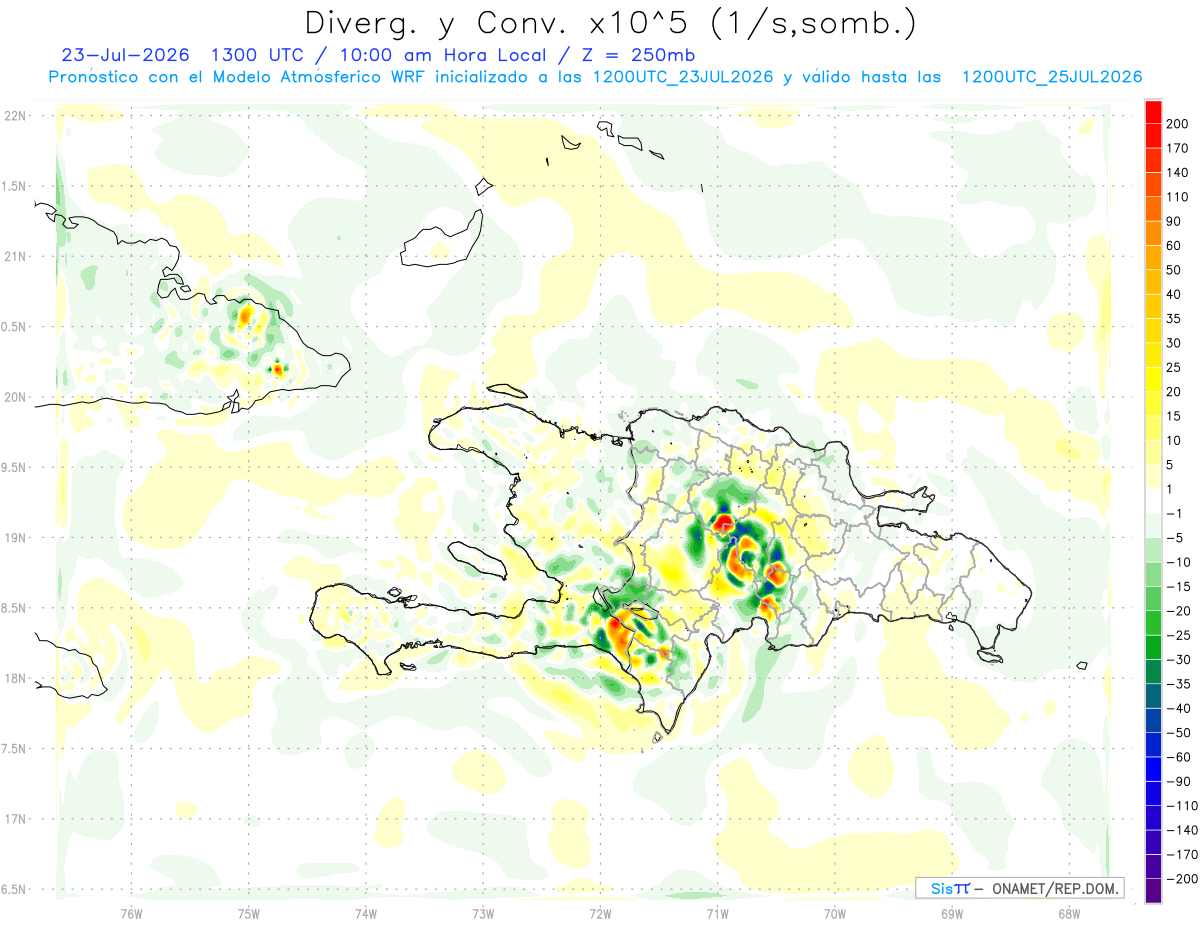Image resolution: width=1200 pixels, height=927 pixels.
Task: Click the latitude label "8.5N"
Action: click(x=13, y=608)
